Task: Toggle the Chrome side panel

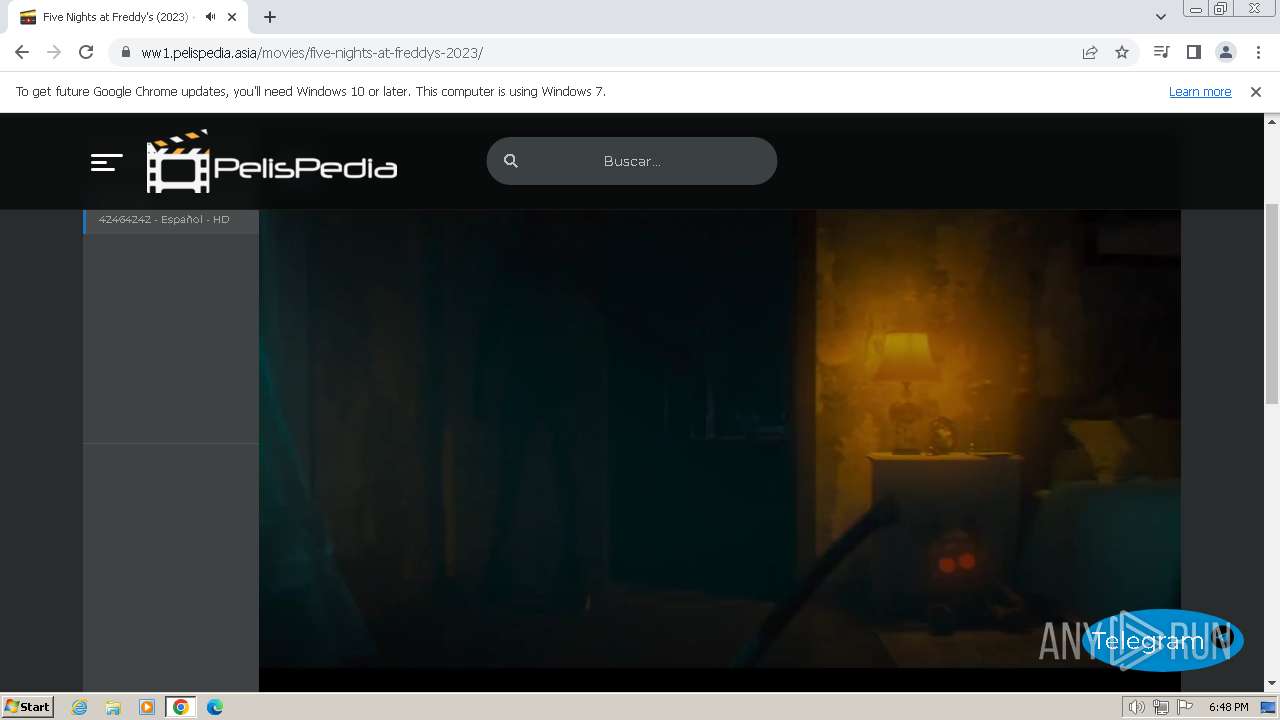Action: (1193, 52)
